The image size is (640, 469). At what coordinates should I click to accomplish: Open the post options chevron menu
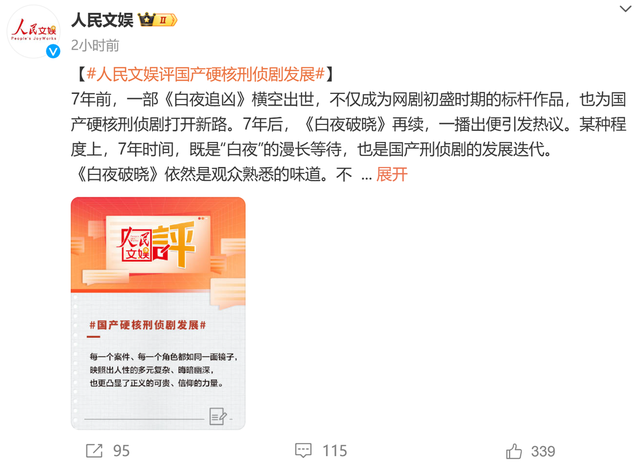click(625, 9)
